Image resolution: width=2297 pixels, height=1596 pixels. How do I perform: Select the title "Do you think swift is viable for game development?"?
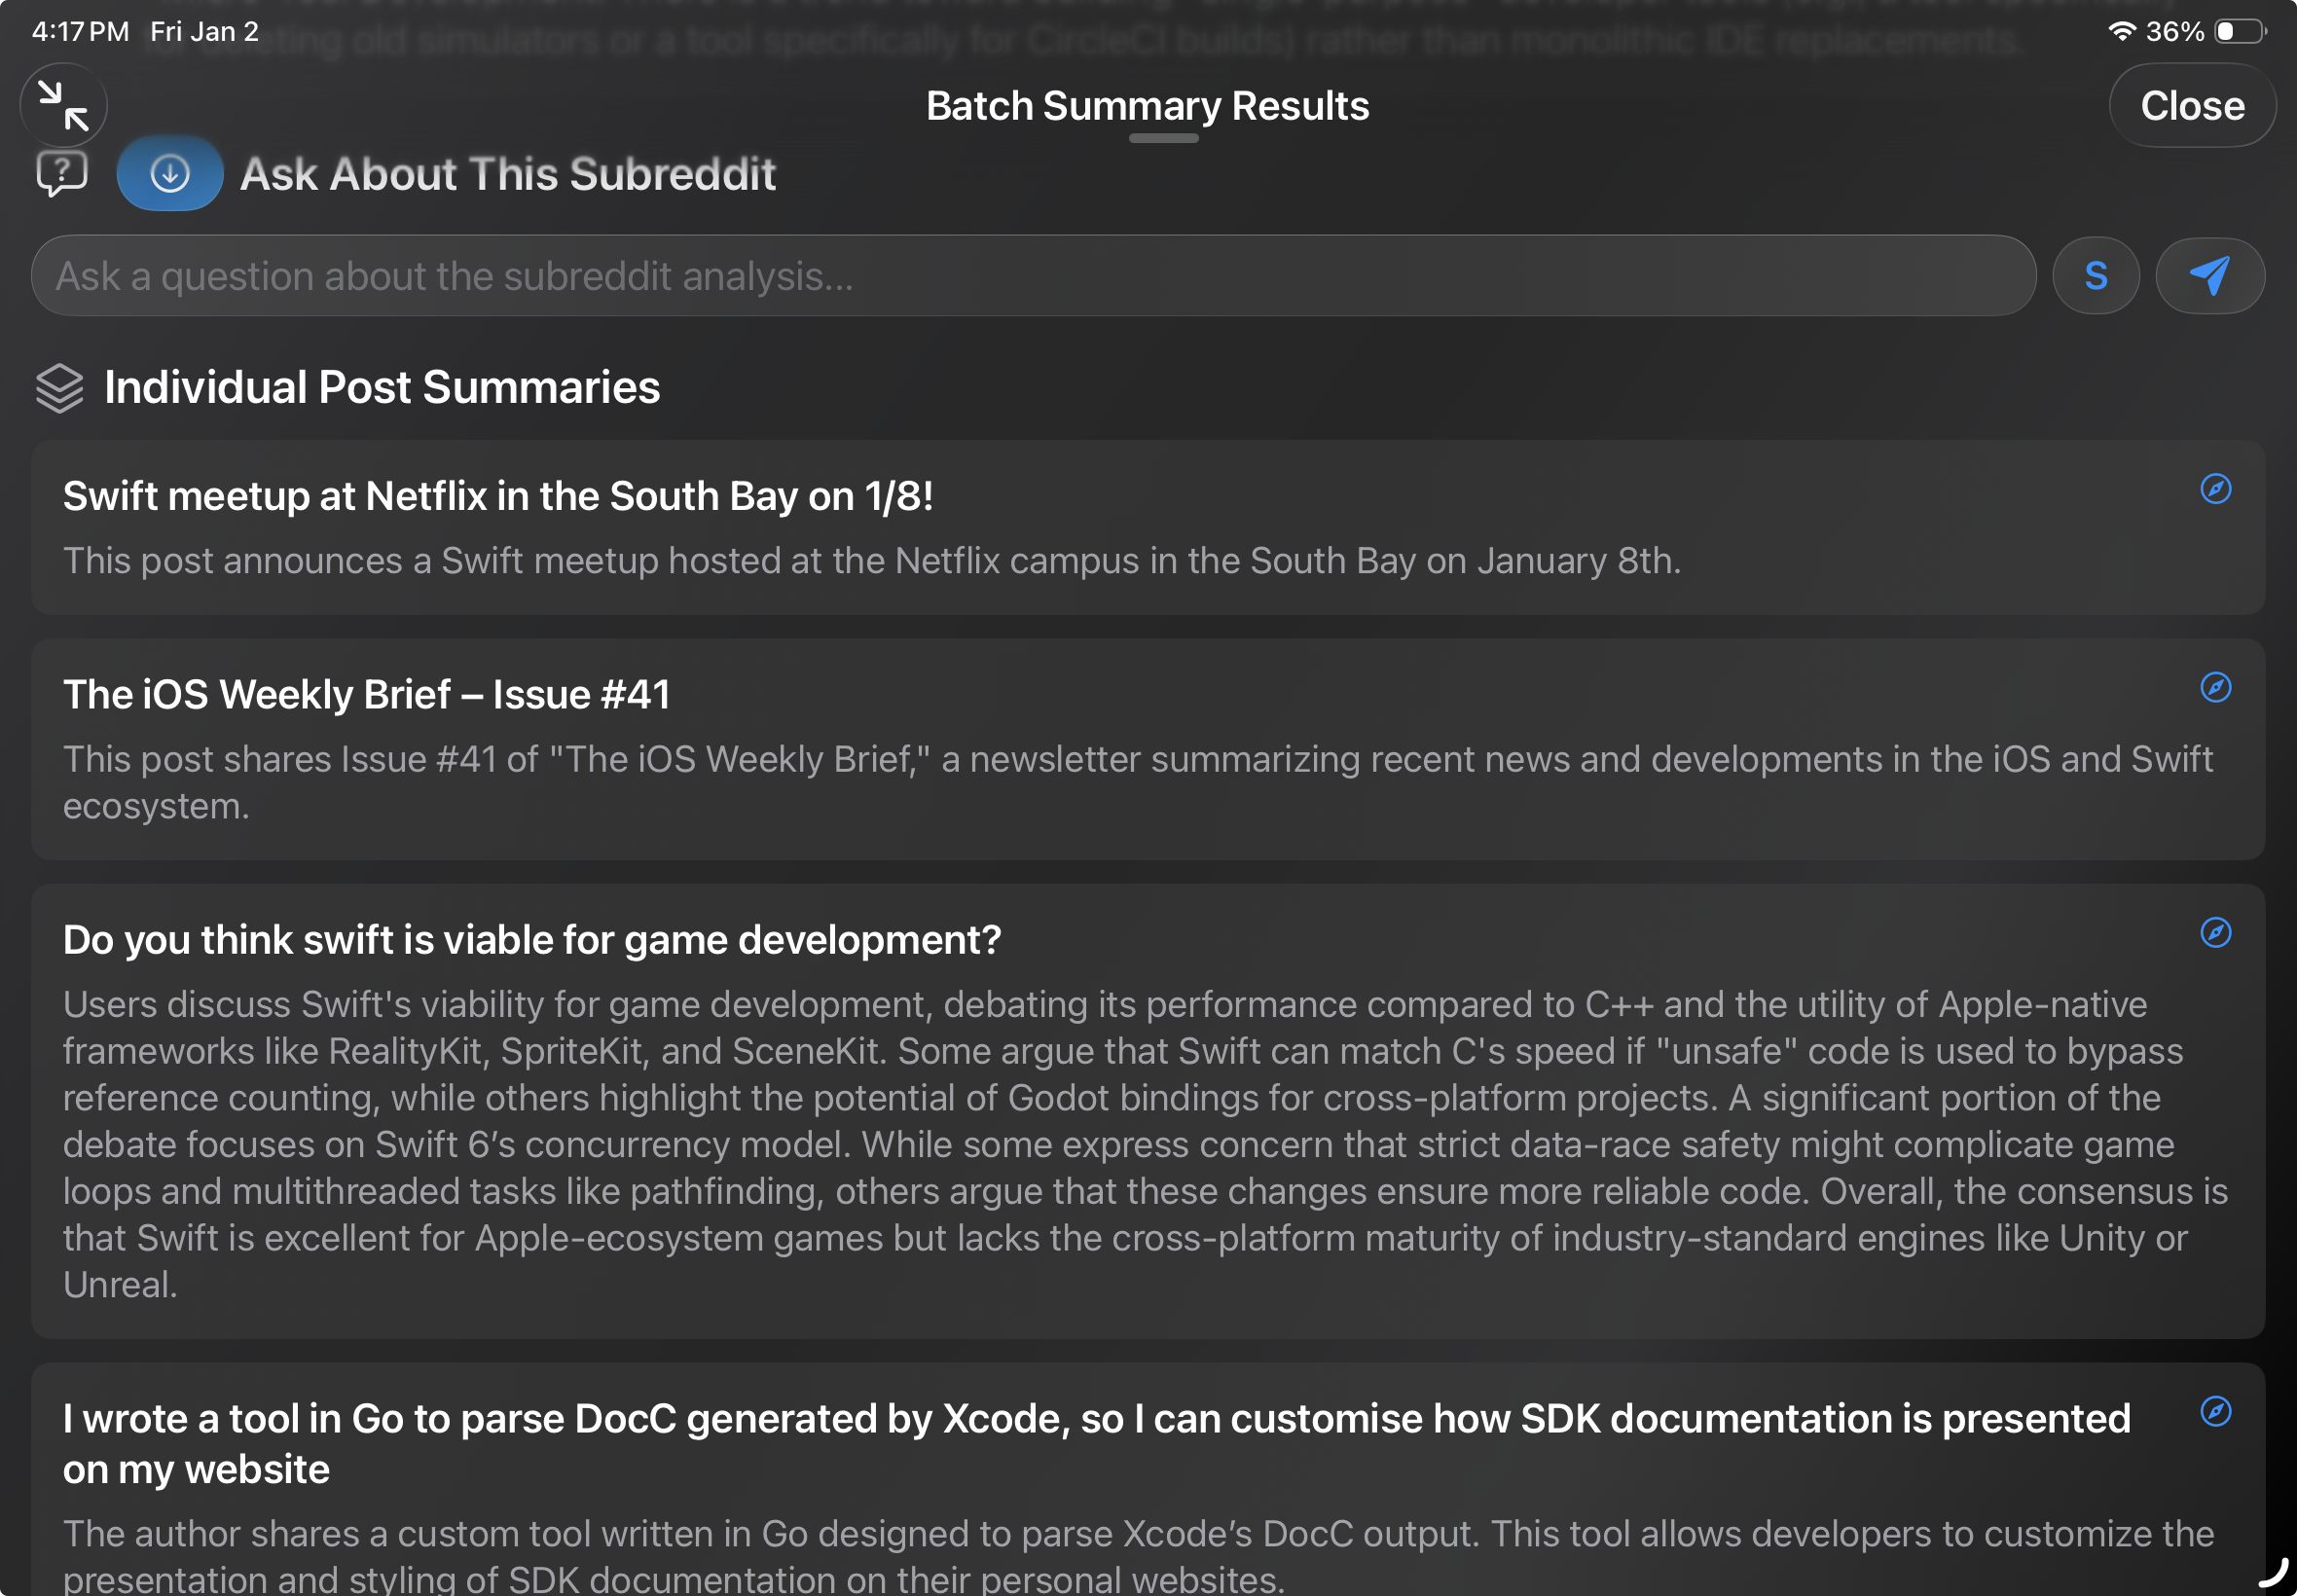pos(531,940)
